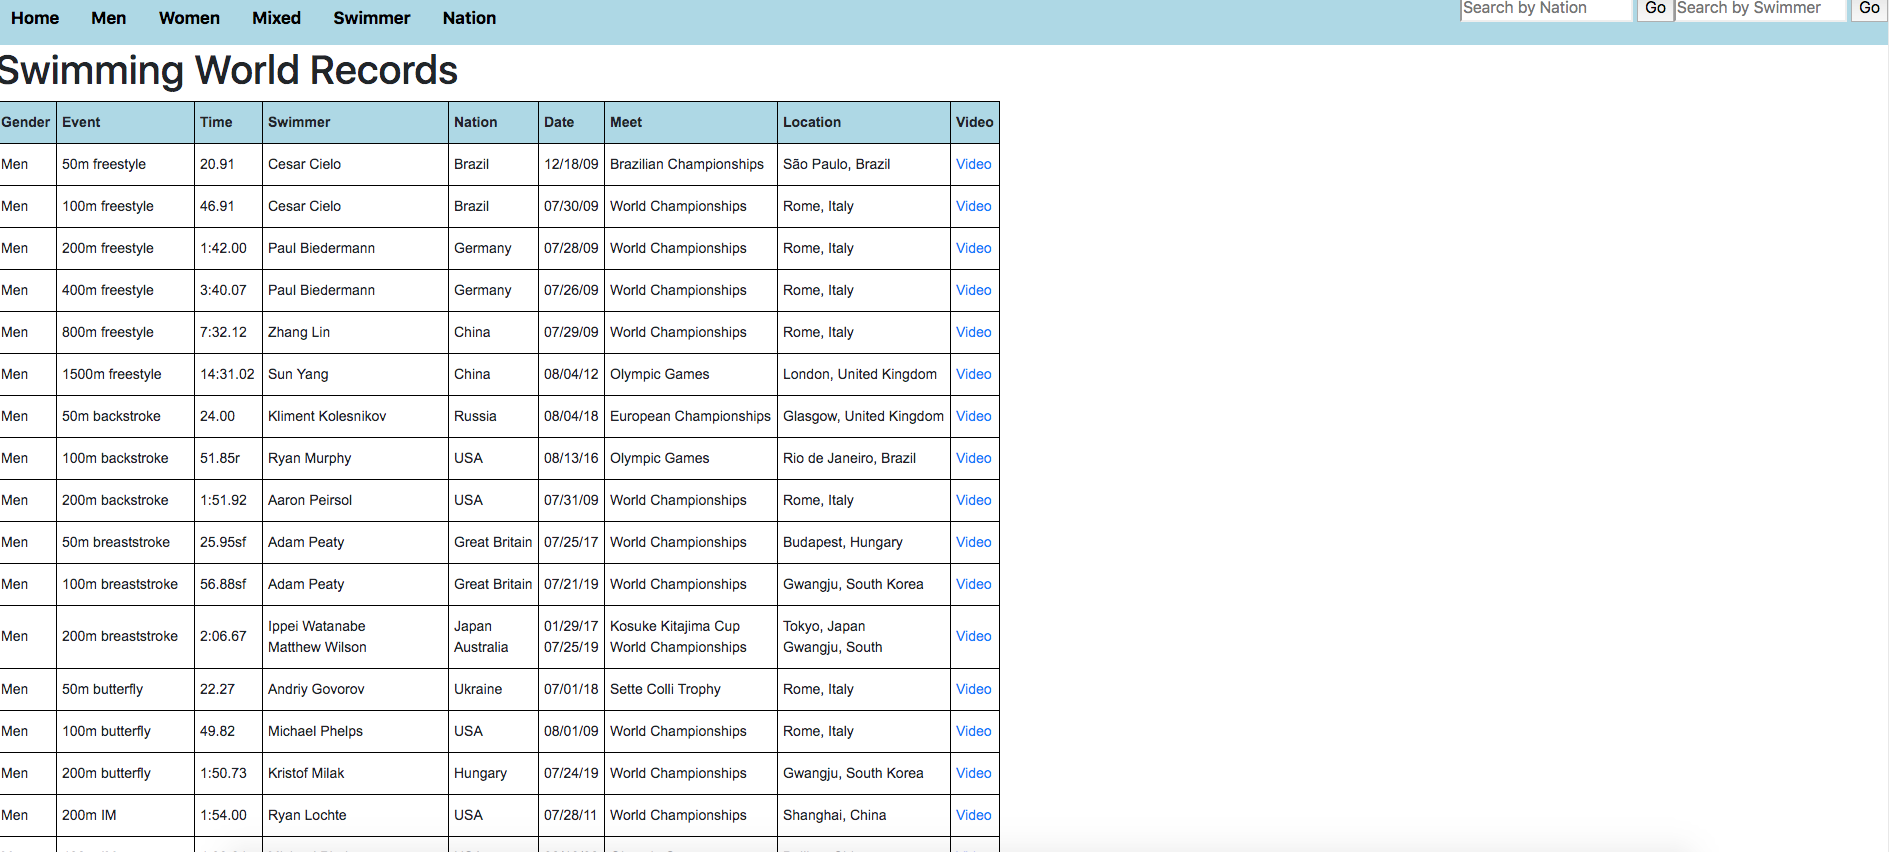
Task: Open the Mixed navigation link
Action: coord(276,18)
